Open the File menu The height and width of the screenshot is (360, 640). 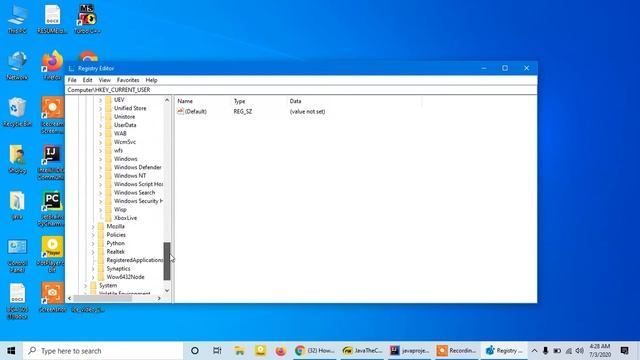pos(72,80)
